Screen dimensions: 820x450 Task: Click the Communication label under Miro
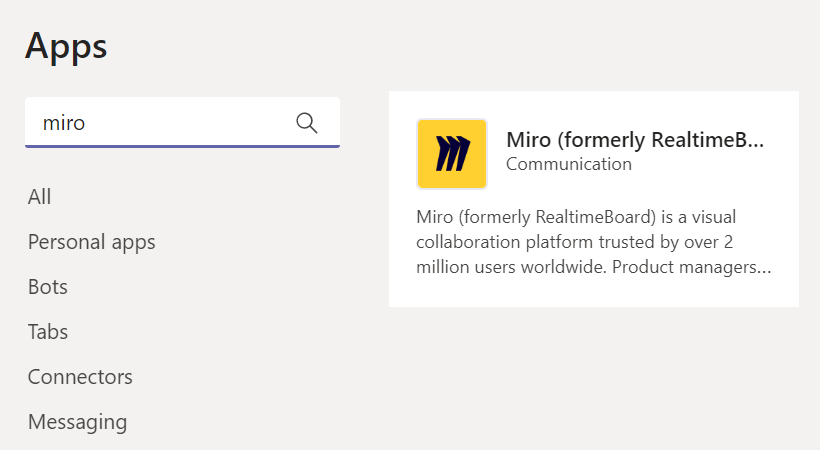(568, 164)
